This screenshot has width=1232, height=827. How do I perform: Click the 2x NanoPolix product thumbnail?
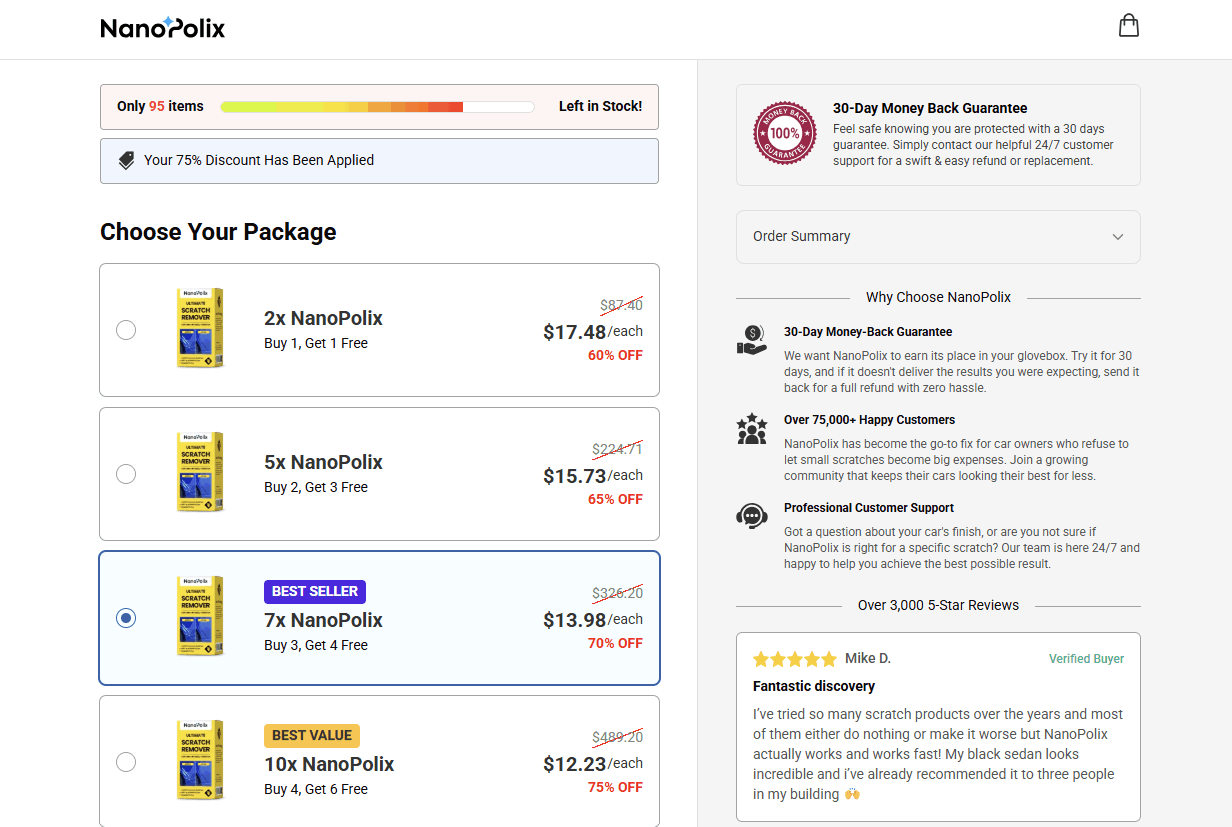[200, 328]
